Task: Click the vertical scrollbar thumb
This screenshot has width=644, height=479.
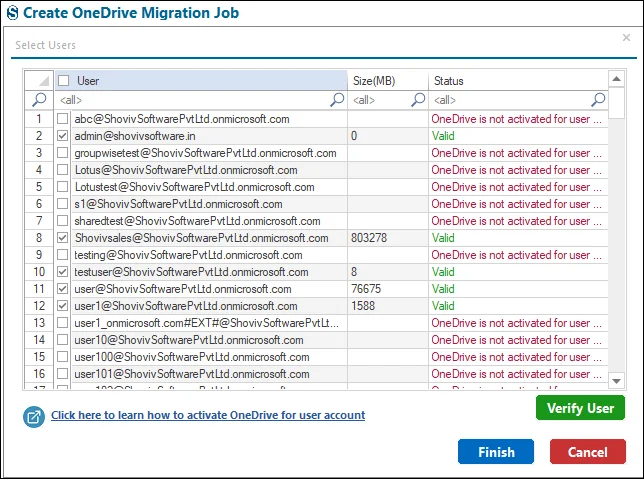Action: 616,103
